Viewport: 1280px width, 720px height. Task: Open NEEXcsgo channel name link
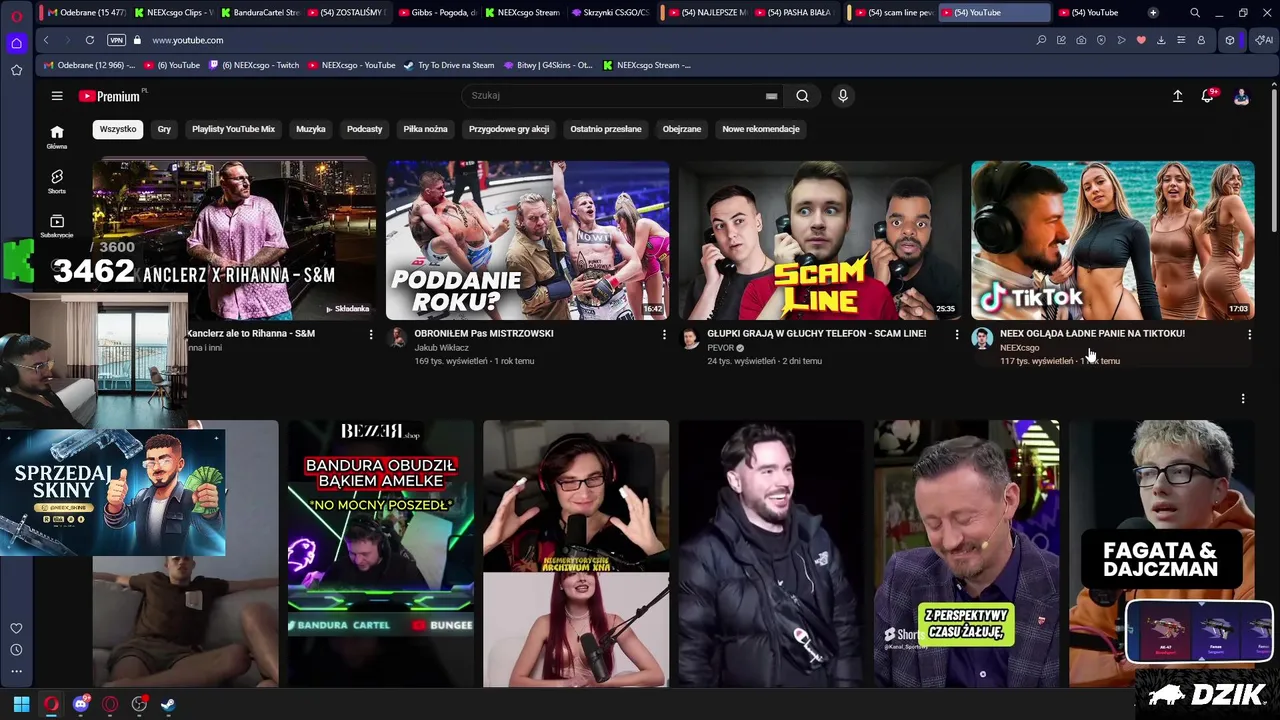click(x=1019, y=348)
